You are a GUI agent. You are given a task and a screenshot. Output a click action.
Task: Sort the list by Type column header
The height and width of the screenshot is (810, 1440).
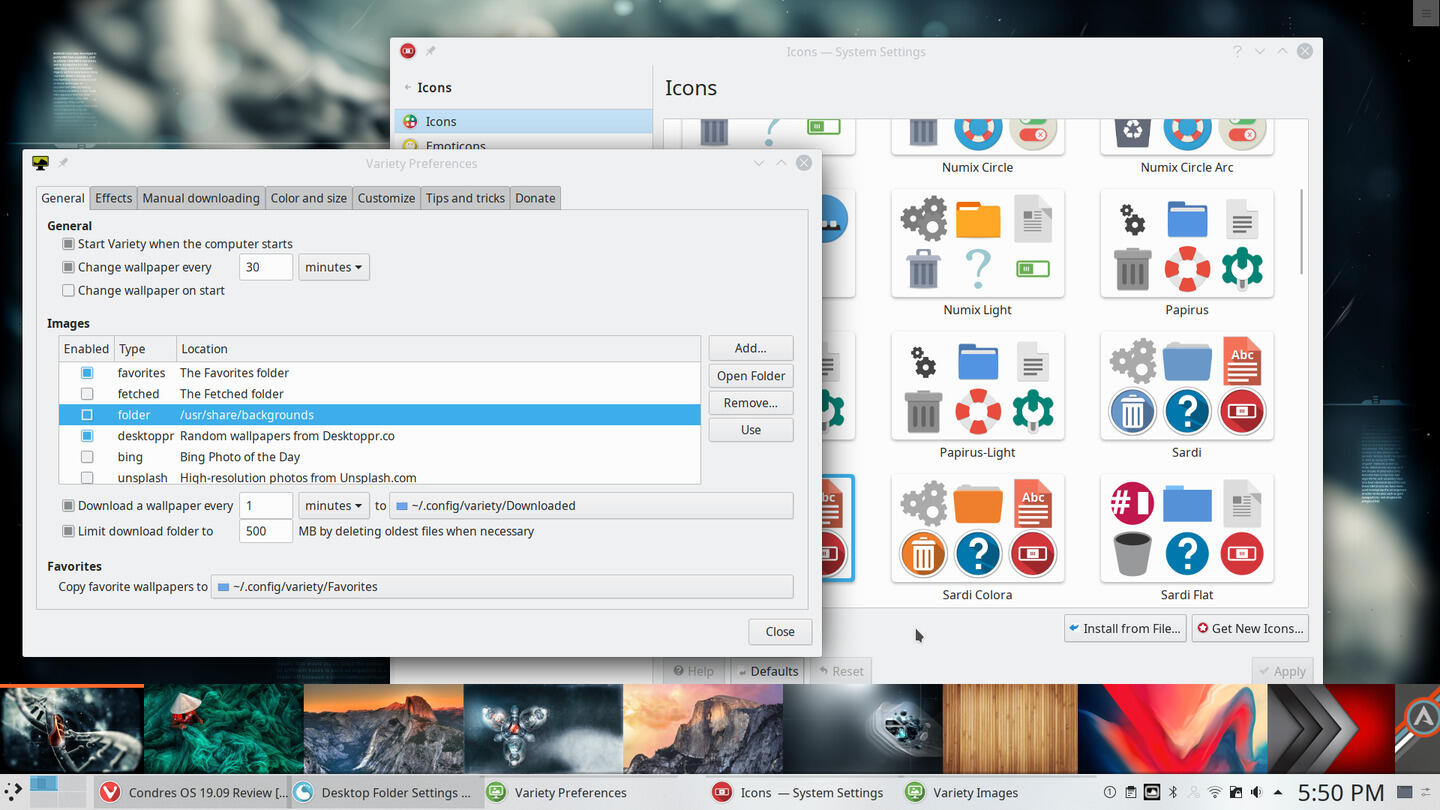point(145,349)
